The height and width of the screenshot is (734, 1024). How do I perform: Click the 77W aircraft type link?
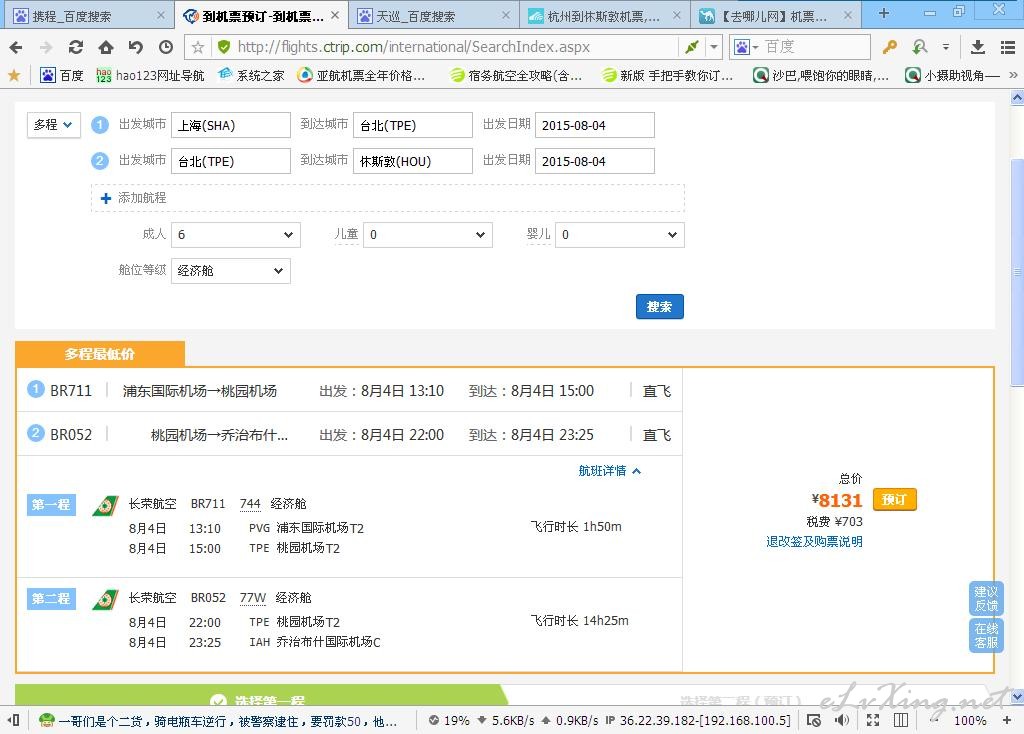[253, 598]
